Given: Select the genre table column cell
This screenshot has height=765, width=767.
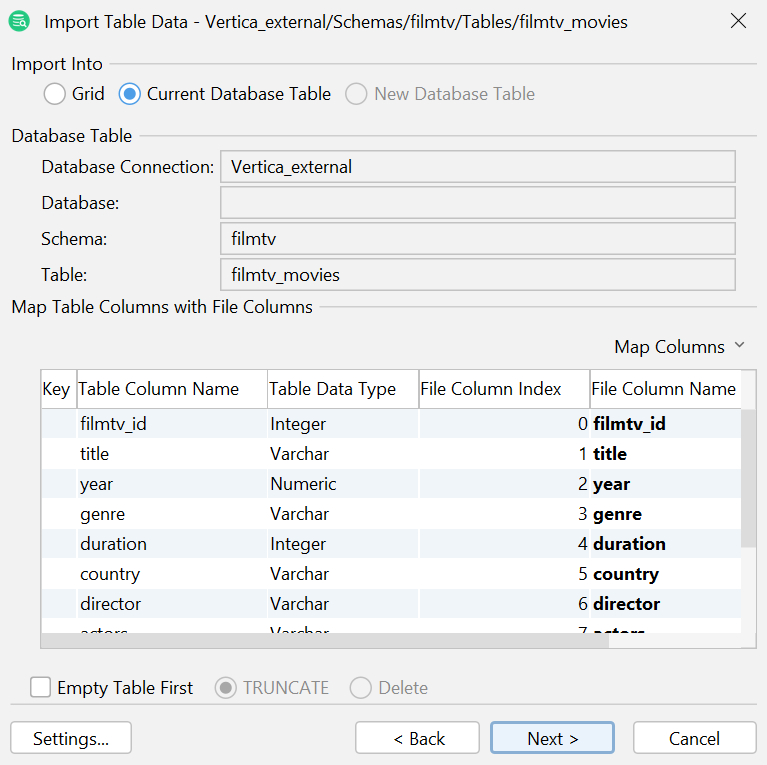Looking at the screenshot, I should [172, 514].
